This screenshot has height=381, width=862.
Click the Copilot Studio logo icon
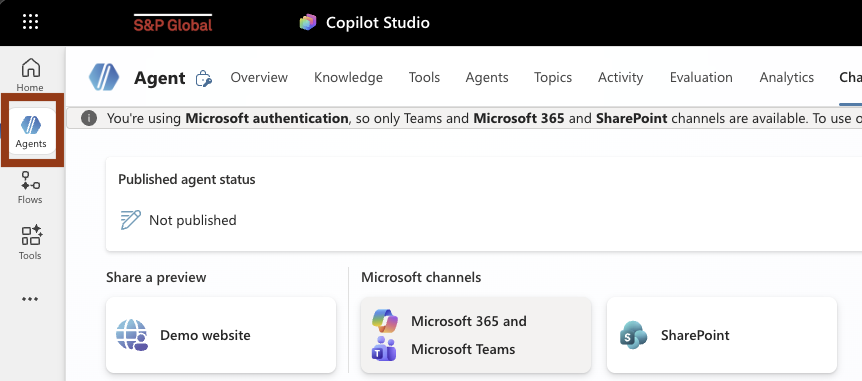tap(308, 23)
